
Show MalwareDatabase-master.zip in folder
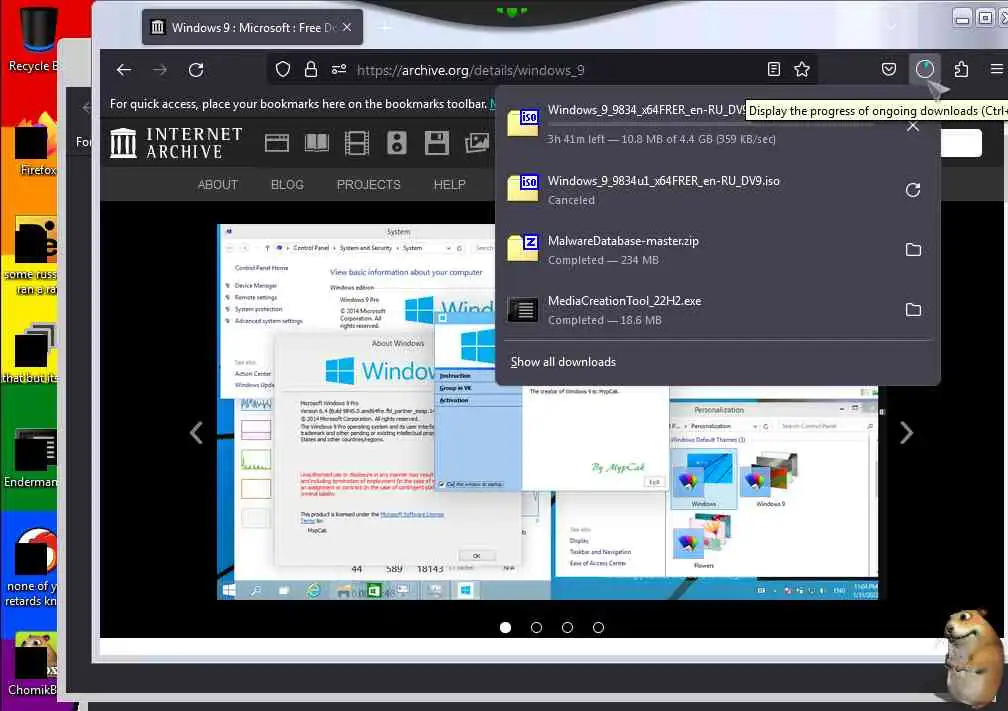coord(913,249)
